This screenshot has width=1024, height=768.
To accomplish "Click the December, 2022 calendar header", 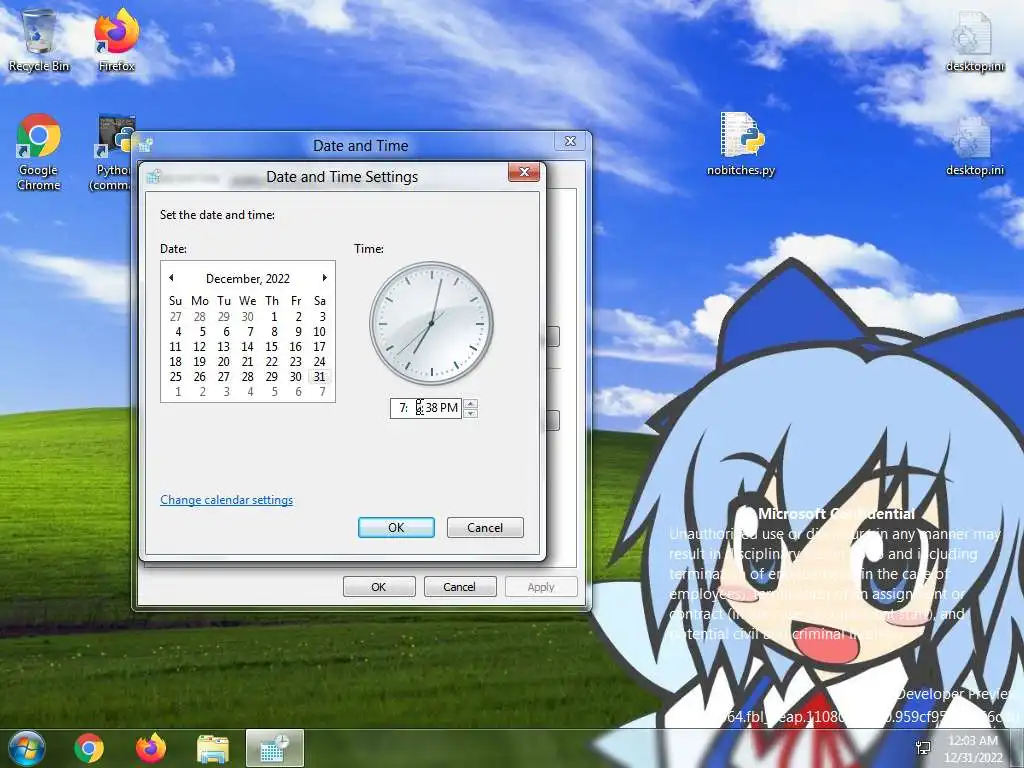I will click(x=248, y=279).
